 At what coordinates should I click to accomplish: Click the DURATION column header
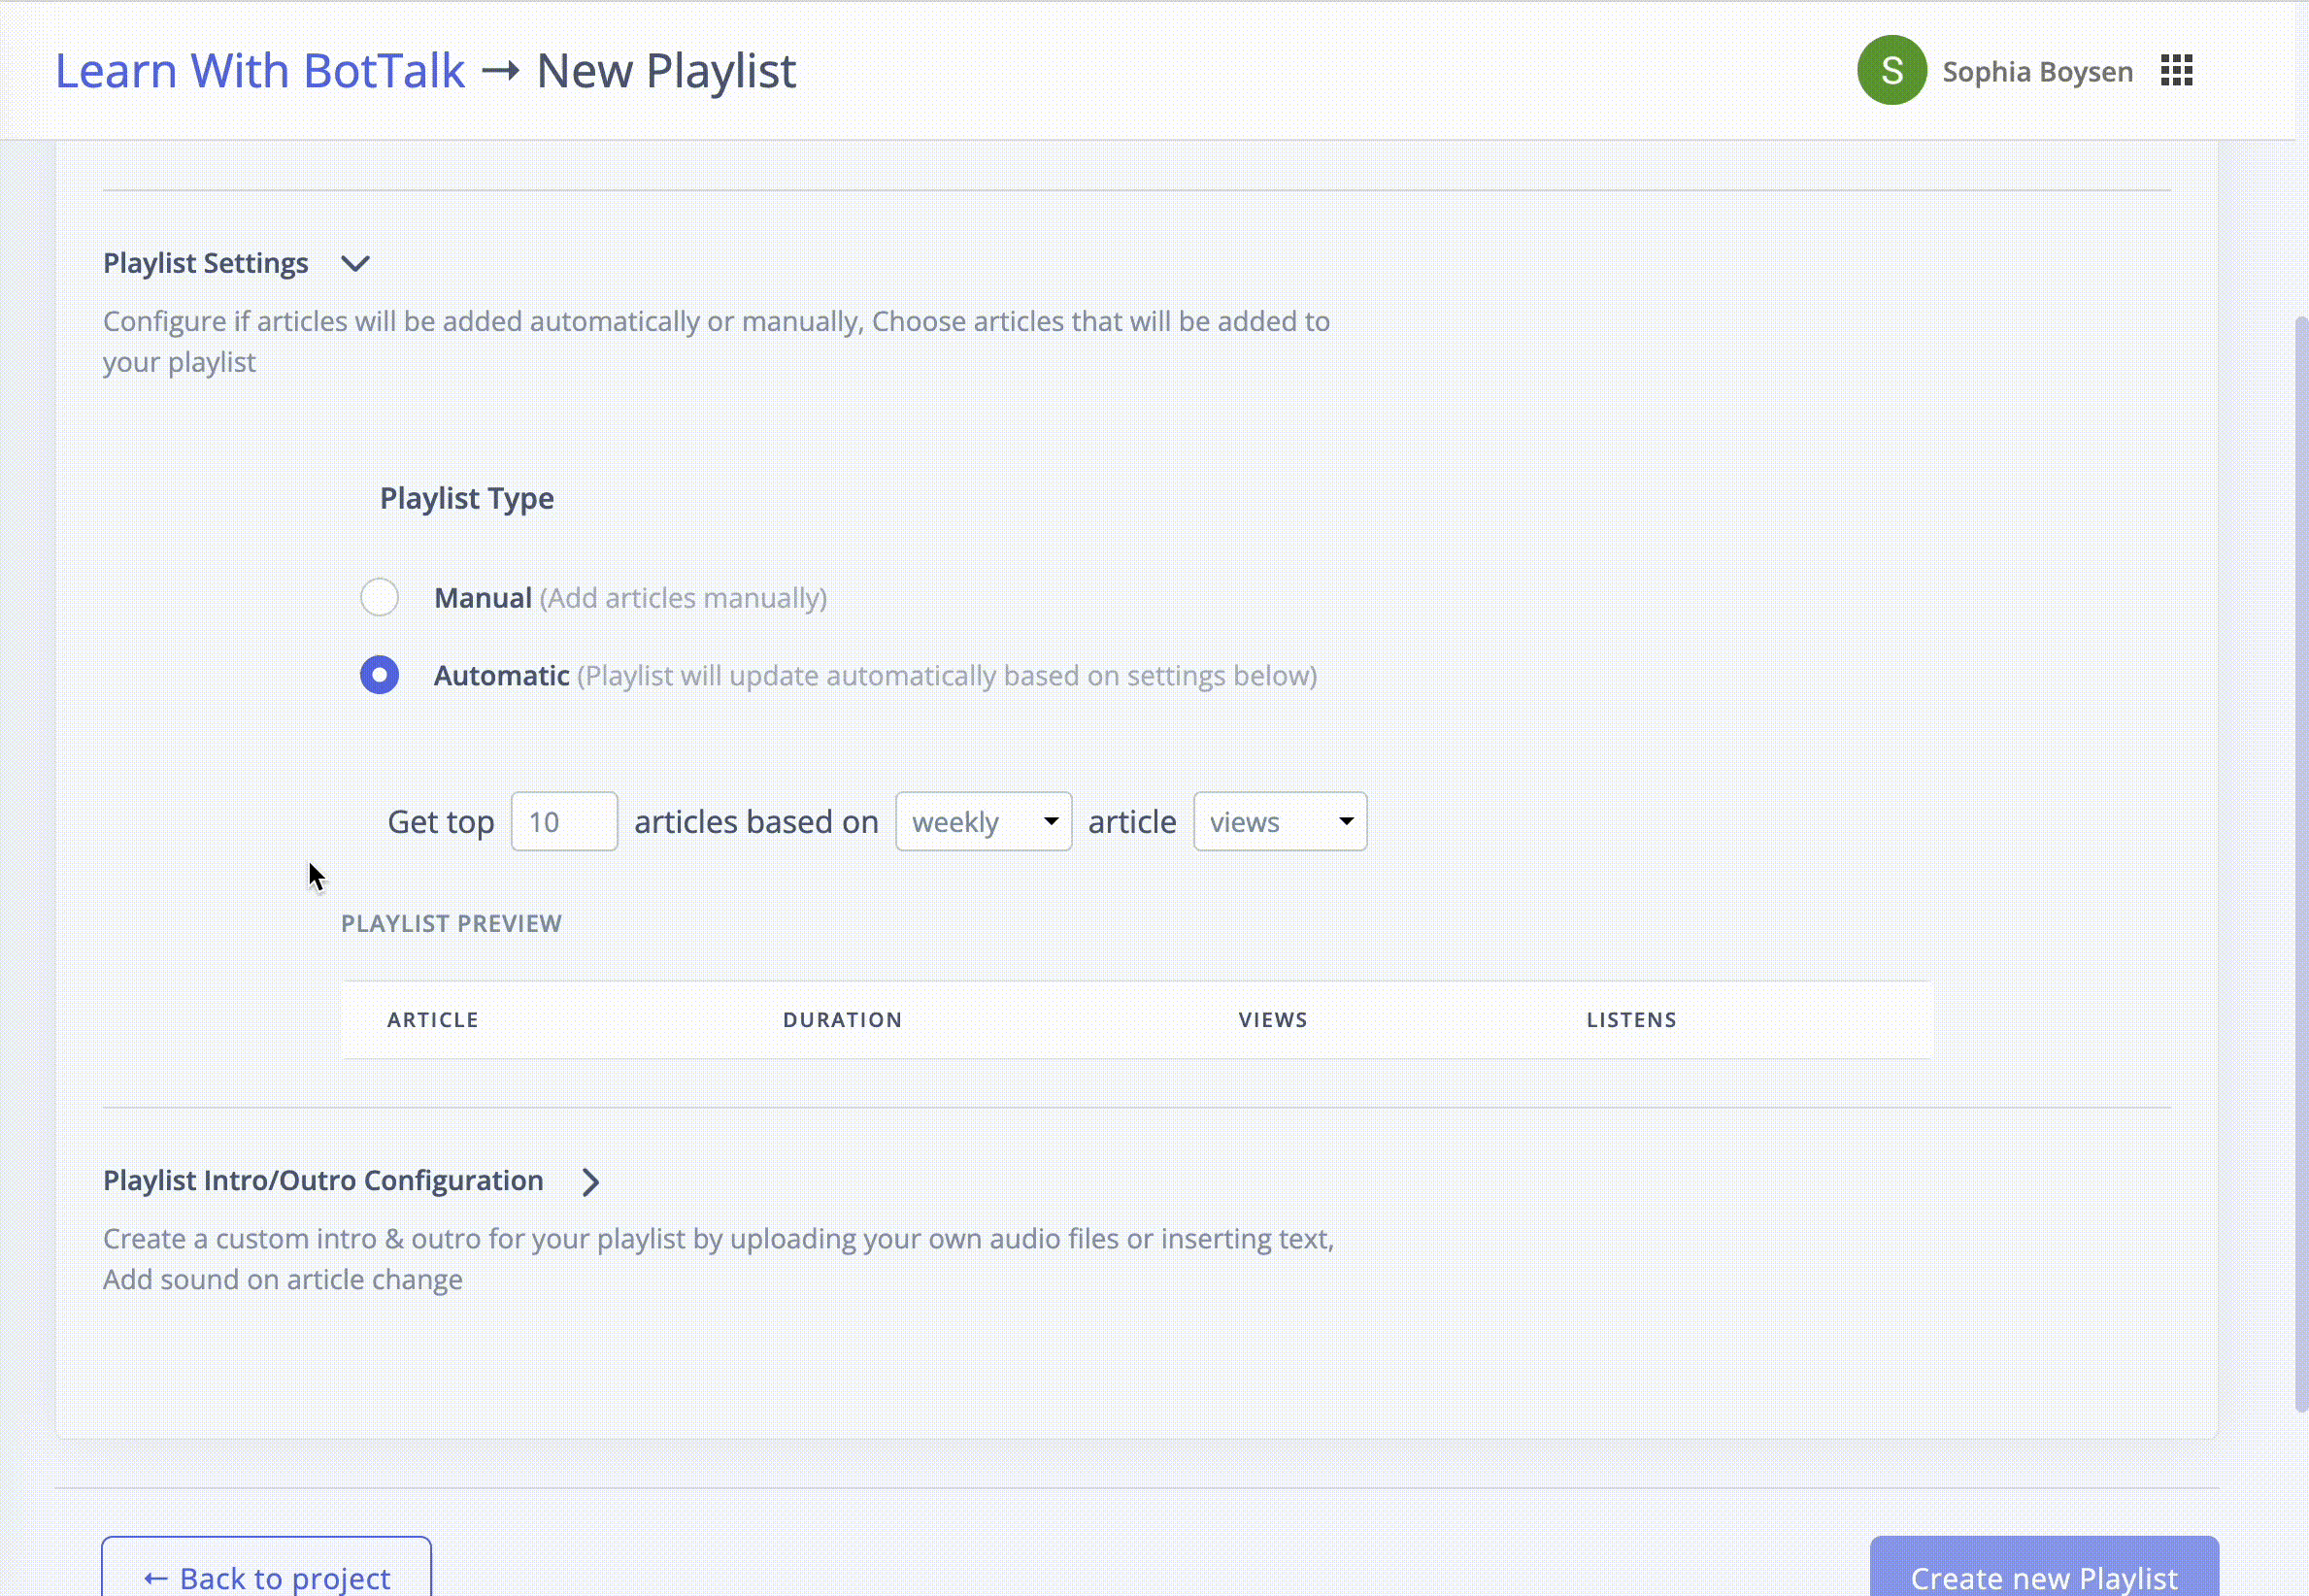(x=842, y=1020)
